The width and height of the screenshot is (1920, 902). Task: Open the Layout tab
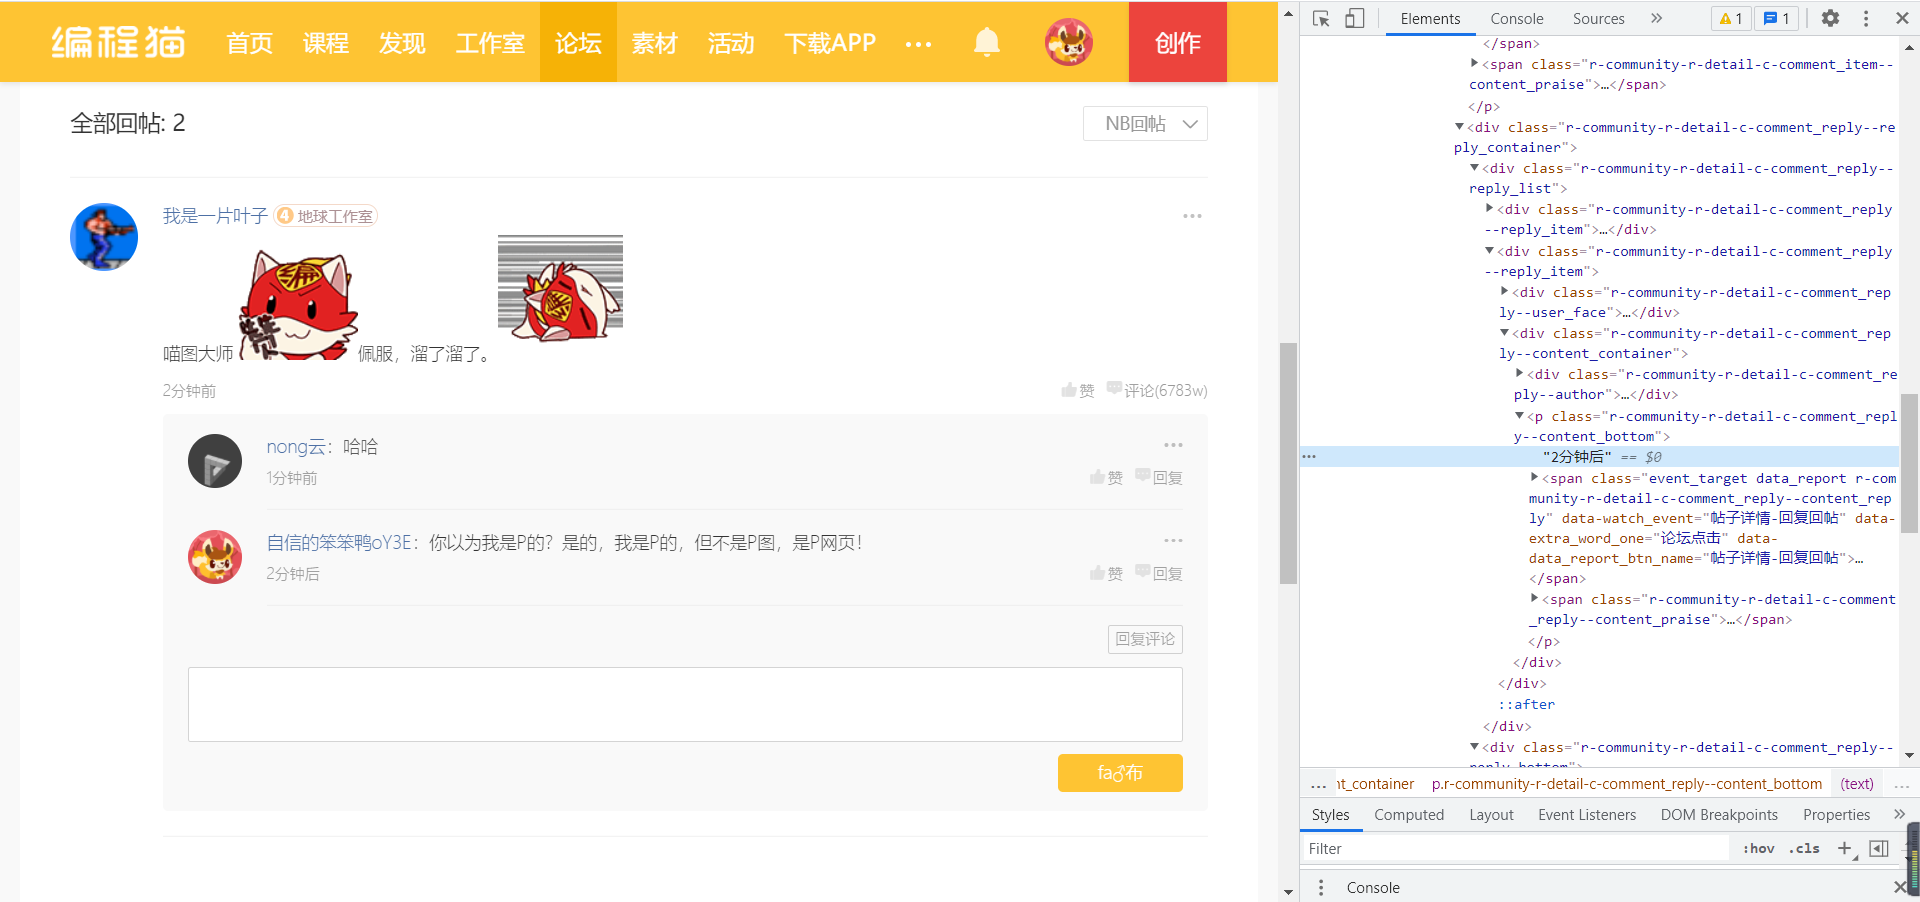[1491, 815]
